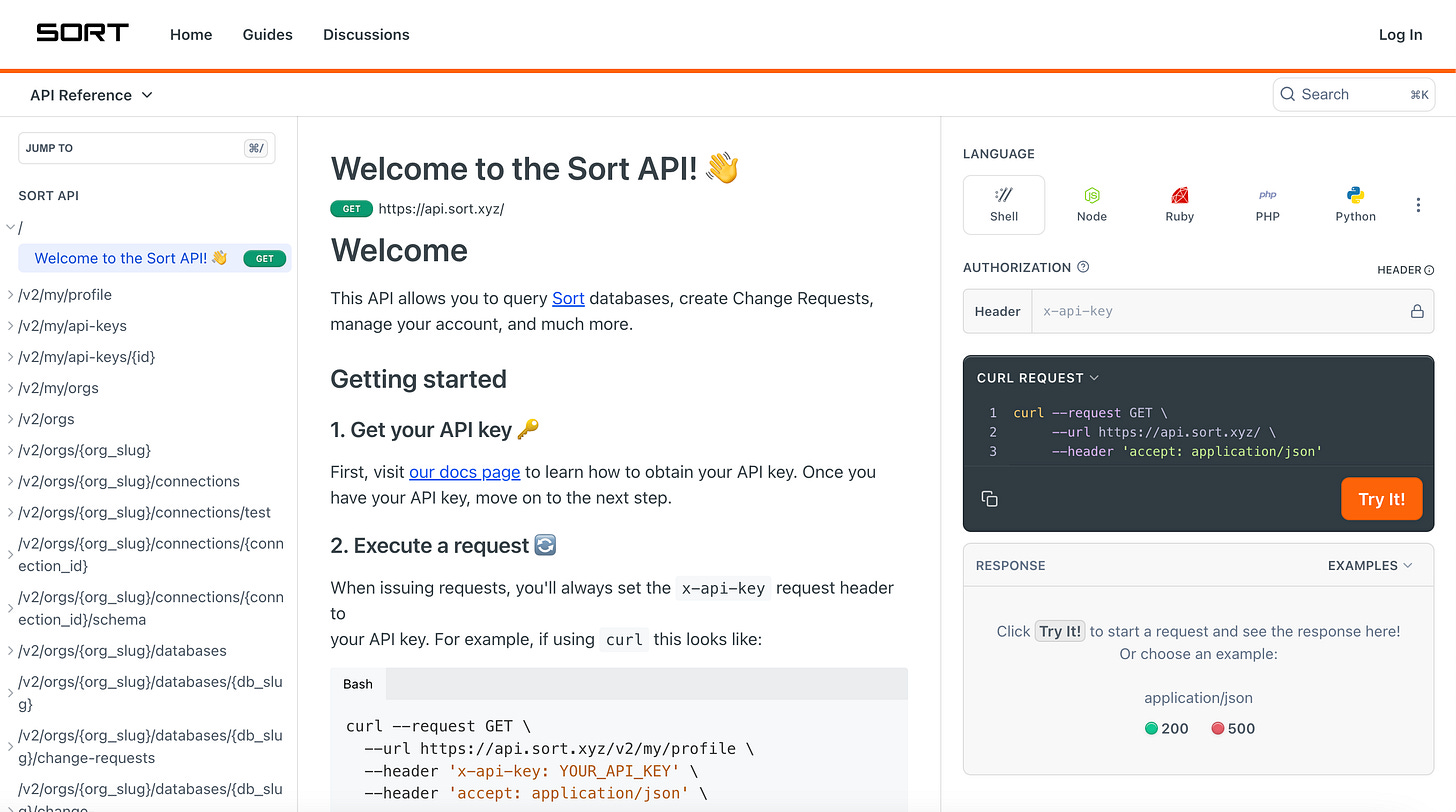Click Log In
Viewport: 1456px width, 812px height.
point(1400,34)
